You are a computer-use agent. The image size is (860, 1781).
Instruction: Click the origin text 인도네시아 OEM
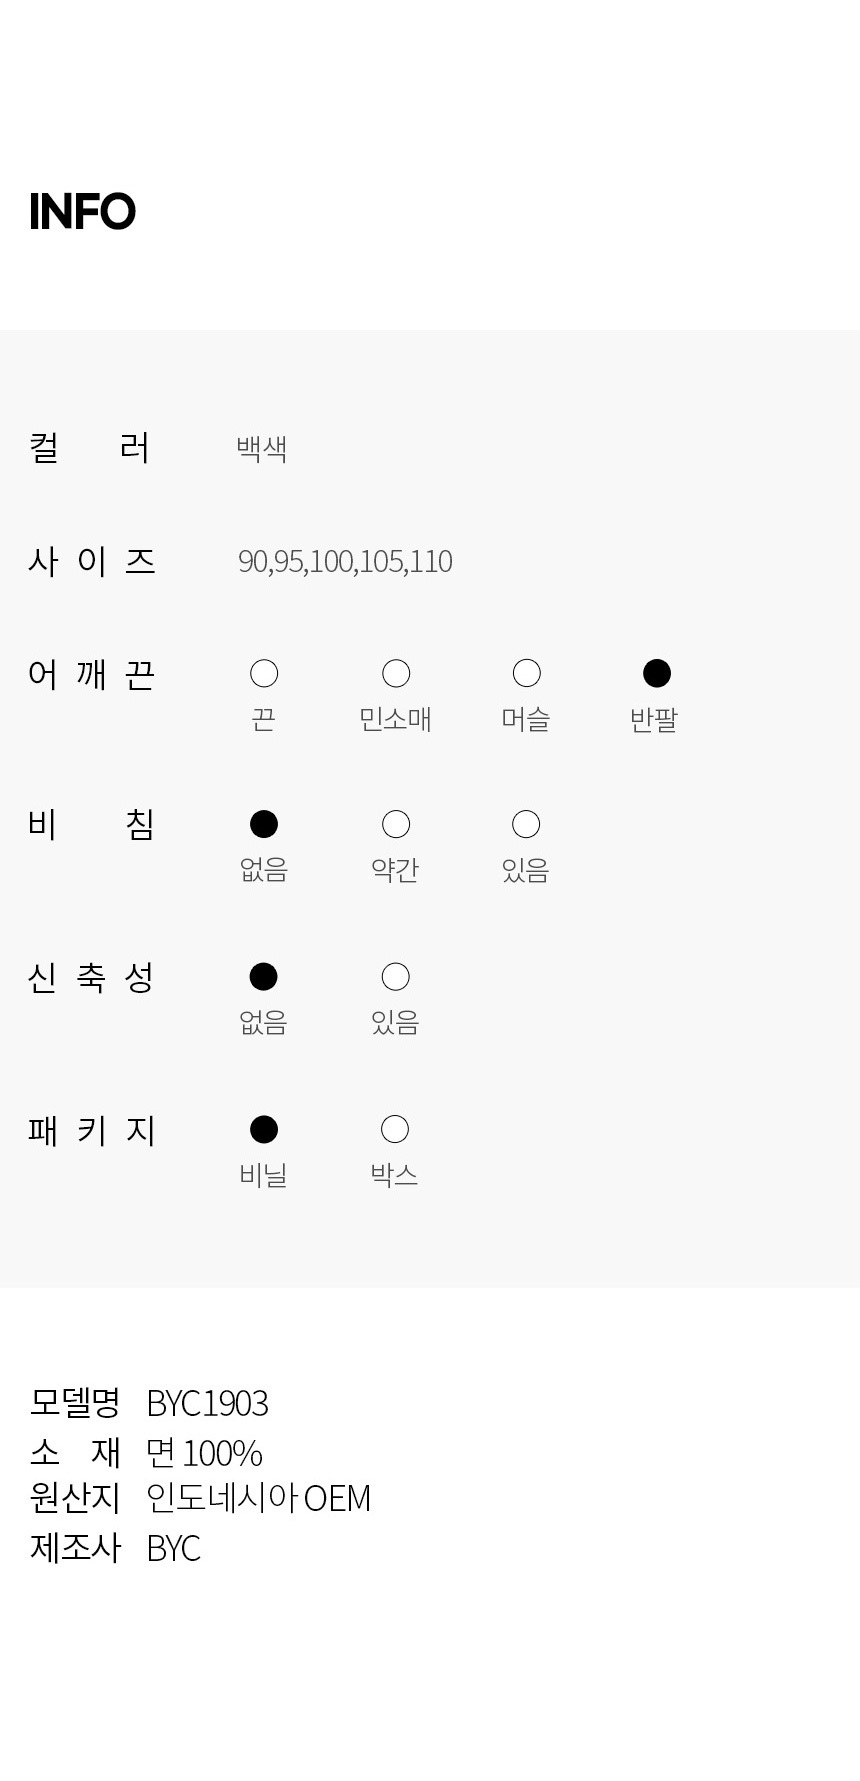258,1498
